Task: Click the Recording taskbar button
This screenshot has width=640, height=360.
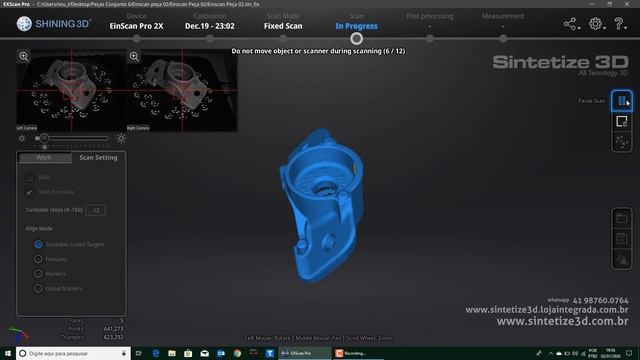Action: 358,353
